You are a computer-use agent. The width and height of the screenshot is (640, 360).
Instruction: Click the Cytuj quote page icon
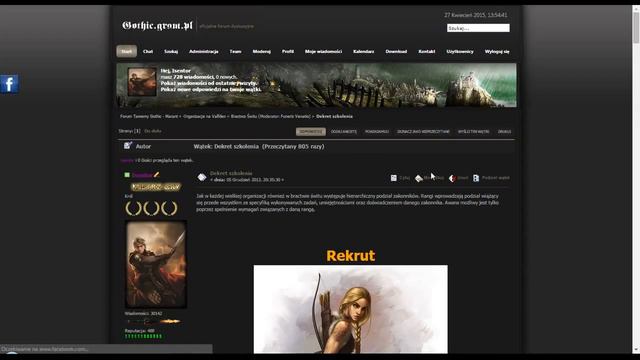pyautogui.click(x=393, y=178)
